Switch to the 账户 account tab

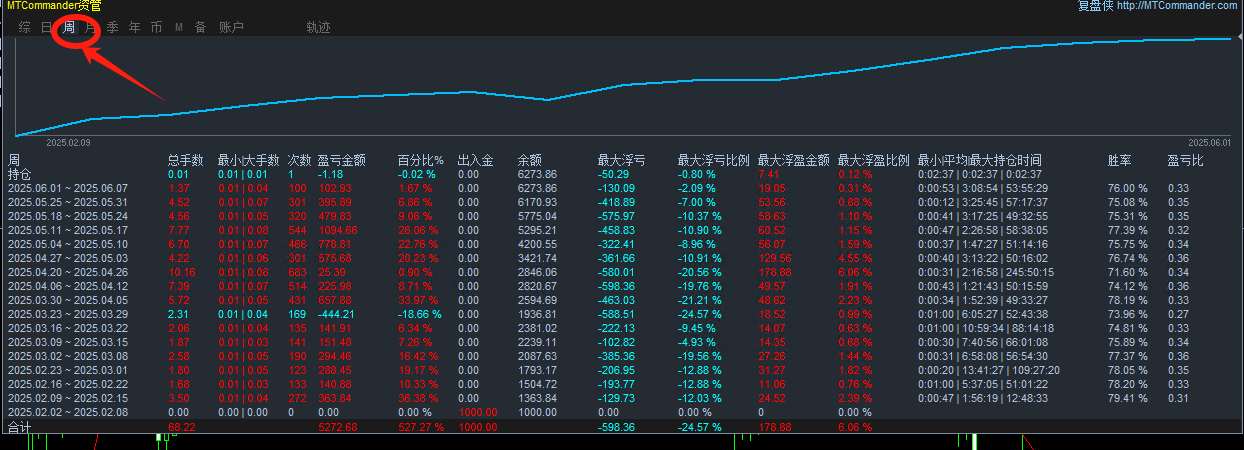pos(231,27)
